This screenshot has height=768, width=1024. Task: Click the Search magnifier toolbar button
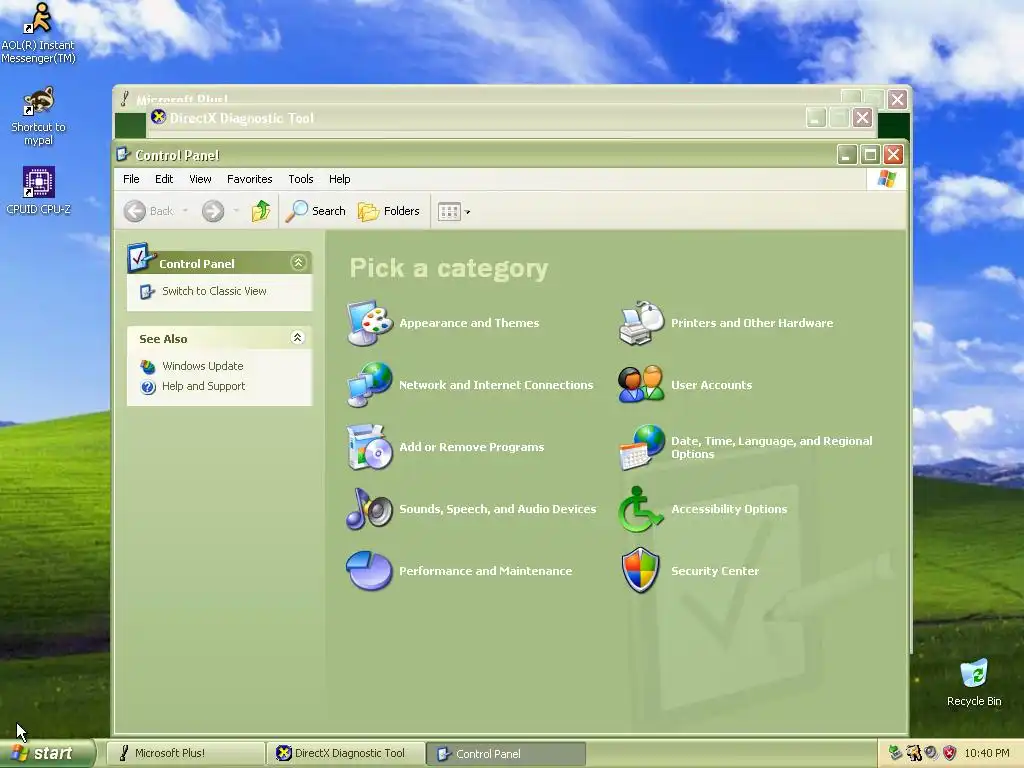pos(315,211)
